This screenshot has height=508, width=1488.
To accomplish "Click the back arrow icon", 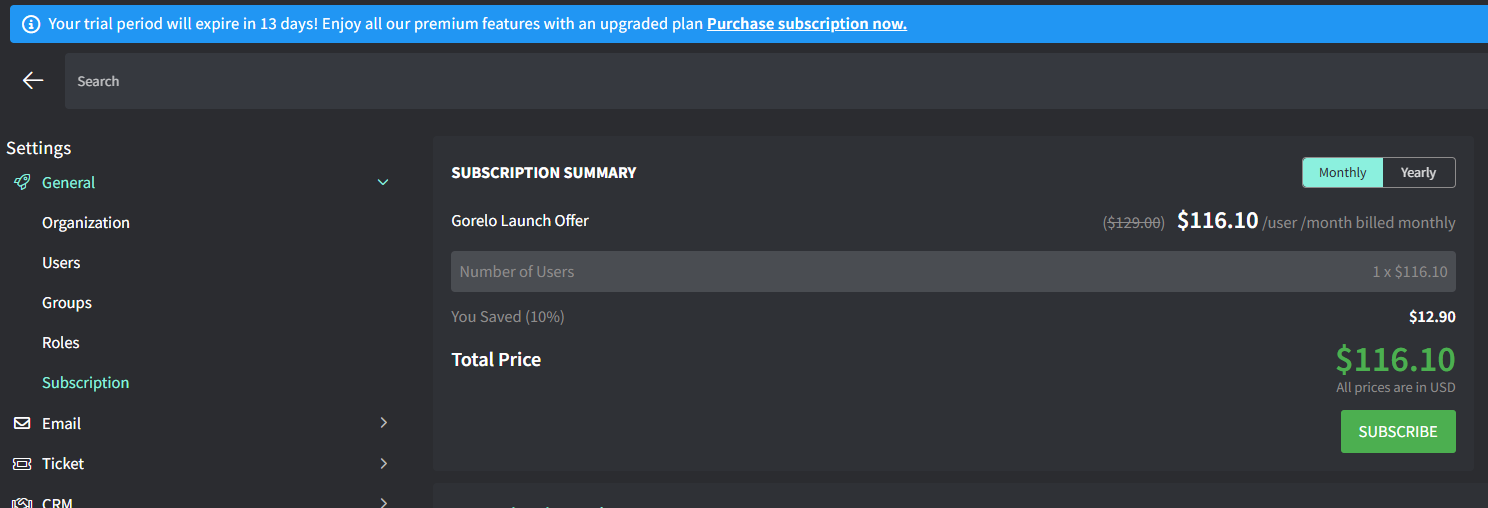I will coord(33,81).
